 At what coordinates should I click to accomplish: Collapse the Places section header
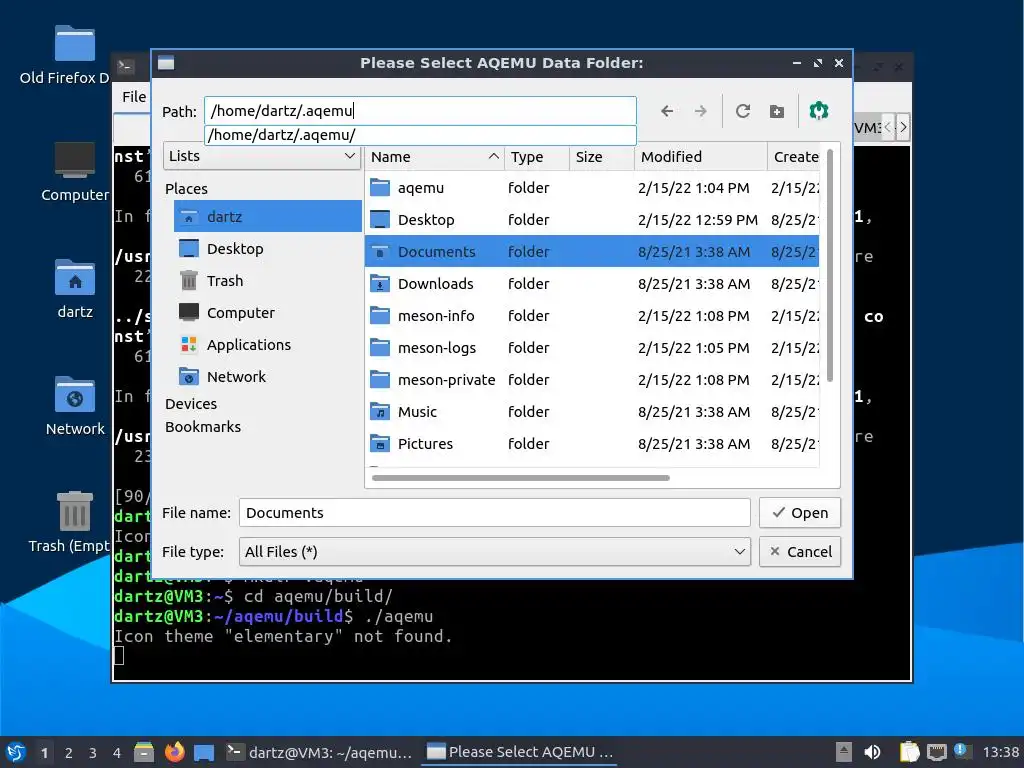[186, 189]
